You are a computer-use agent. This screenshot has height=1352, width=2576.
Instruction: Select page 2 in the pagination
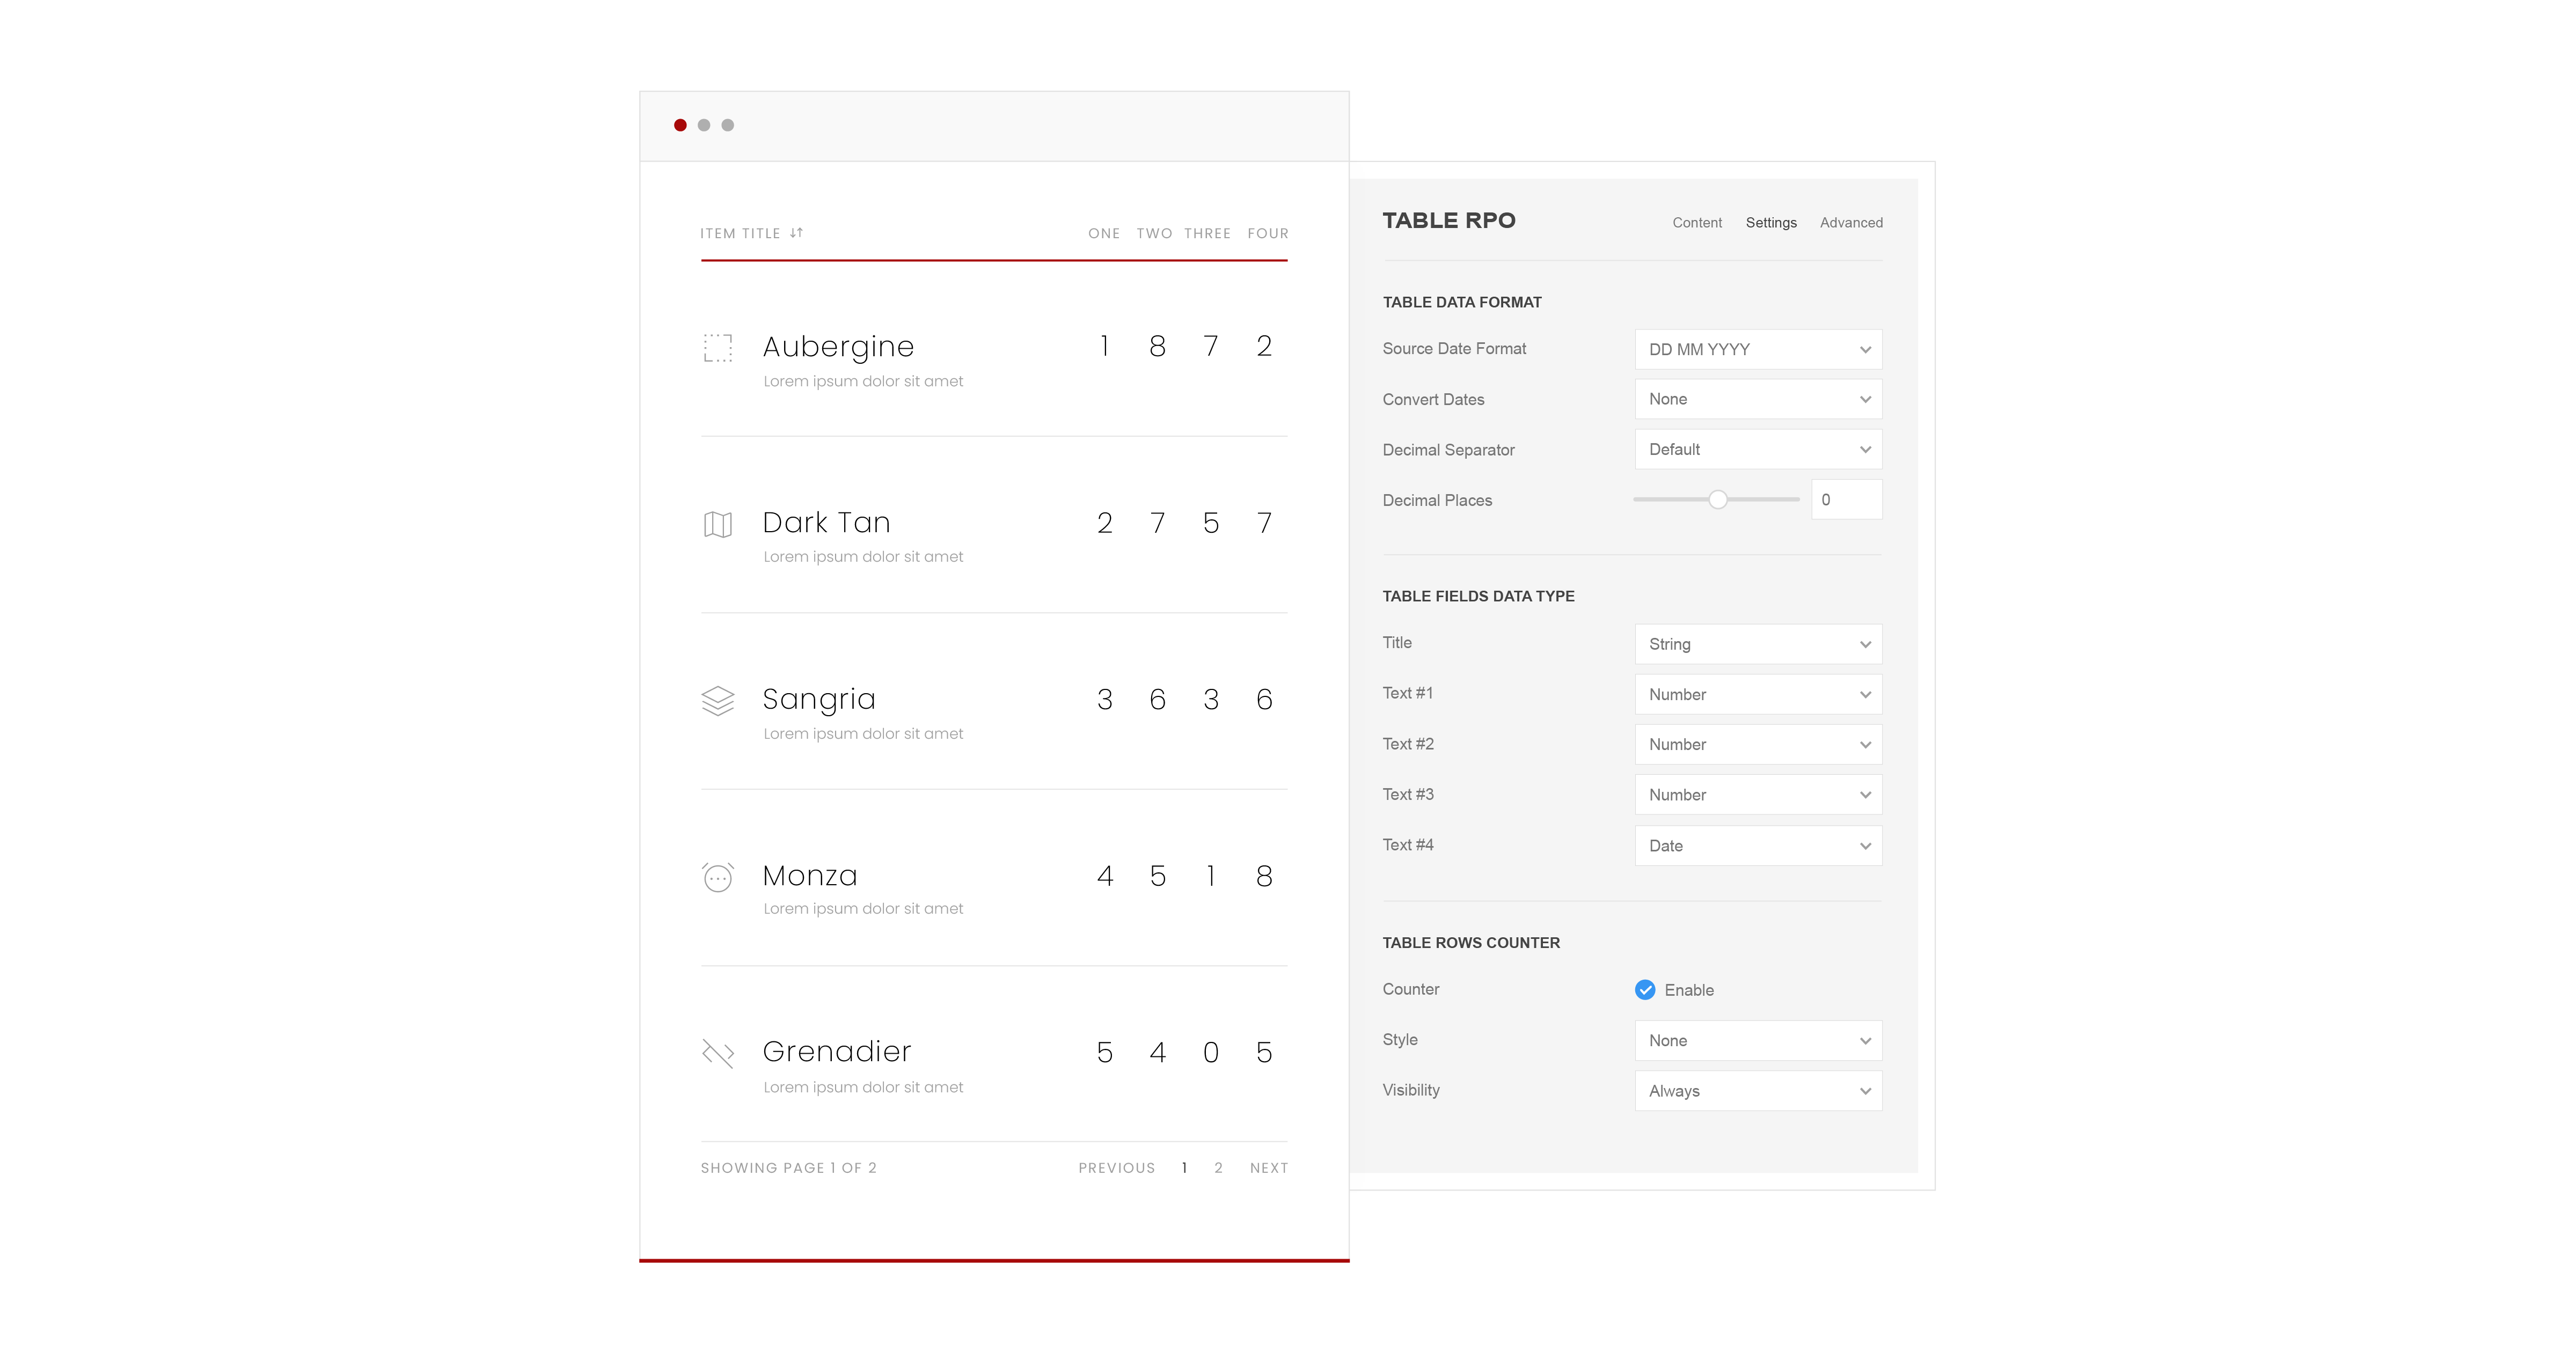pos(1217,1167)
